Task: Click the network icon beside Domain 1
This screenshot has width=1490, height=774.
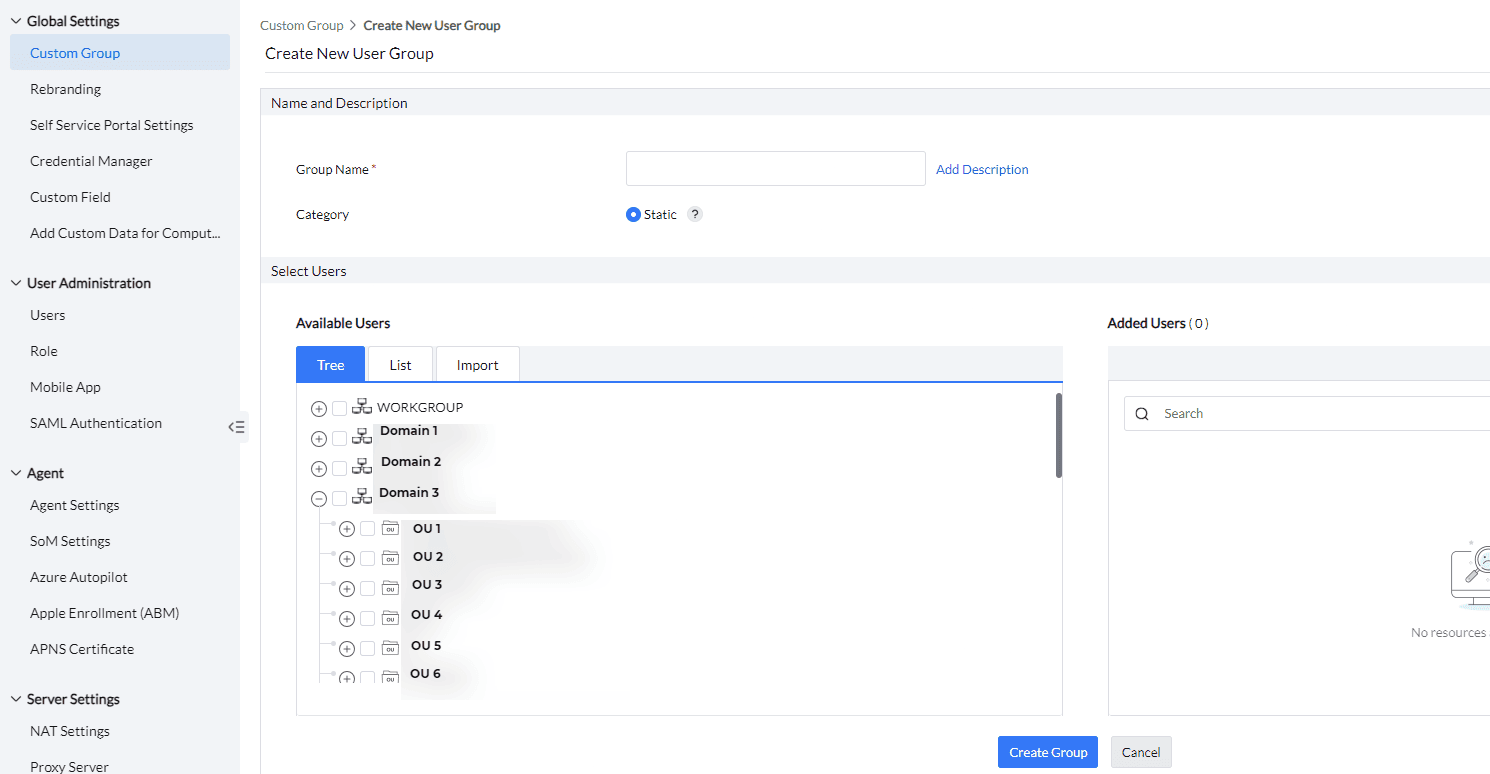Action: click(361, 437)
